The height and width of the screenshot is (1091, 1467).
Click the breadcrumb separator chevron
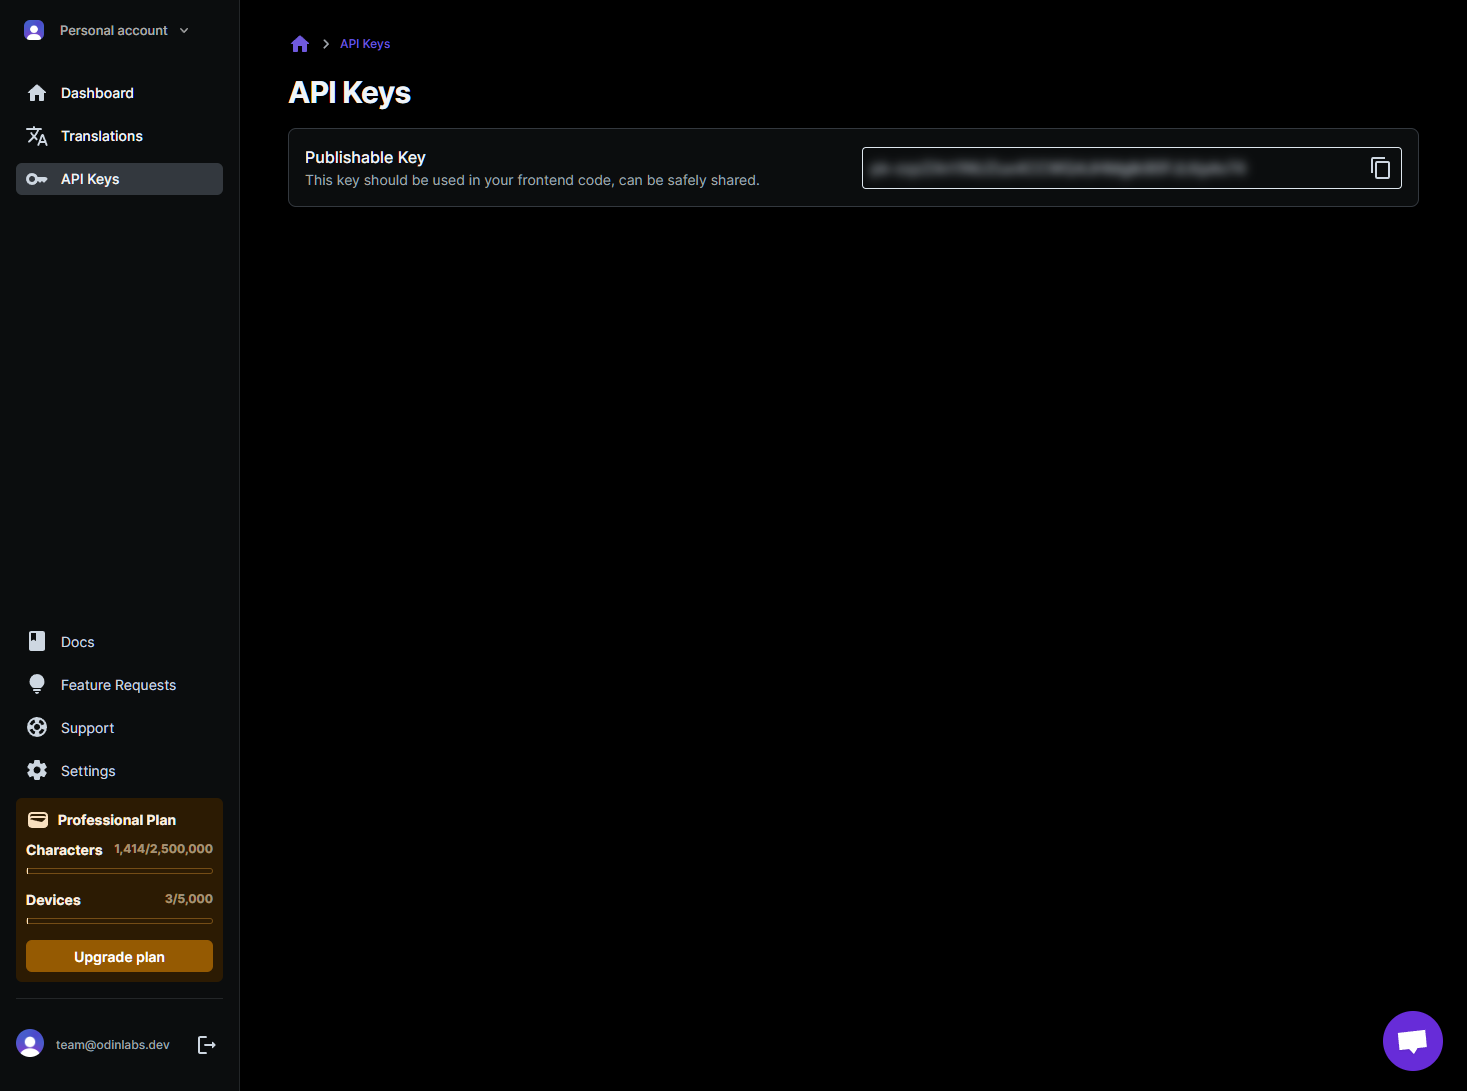[326, 44]
